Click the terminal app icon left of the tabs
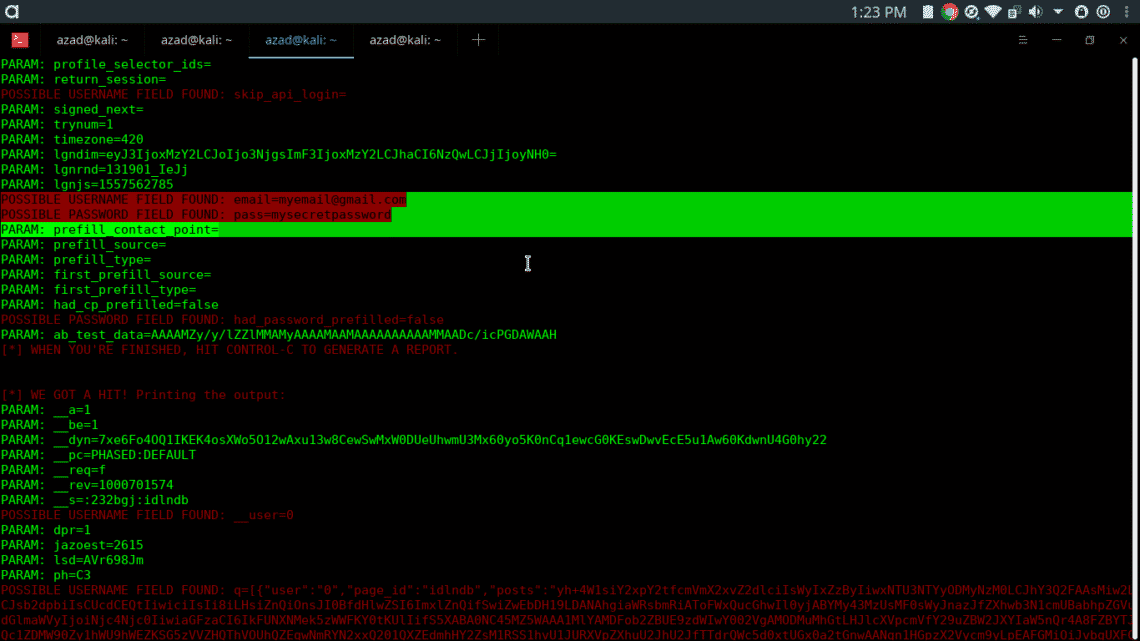The height and width of the screenshot is (641, 1140). click(x=20, y=40)
